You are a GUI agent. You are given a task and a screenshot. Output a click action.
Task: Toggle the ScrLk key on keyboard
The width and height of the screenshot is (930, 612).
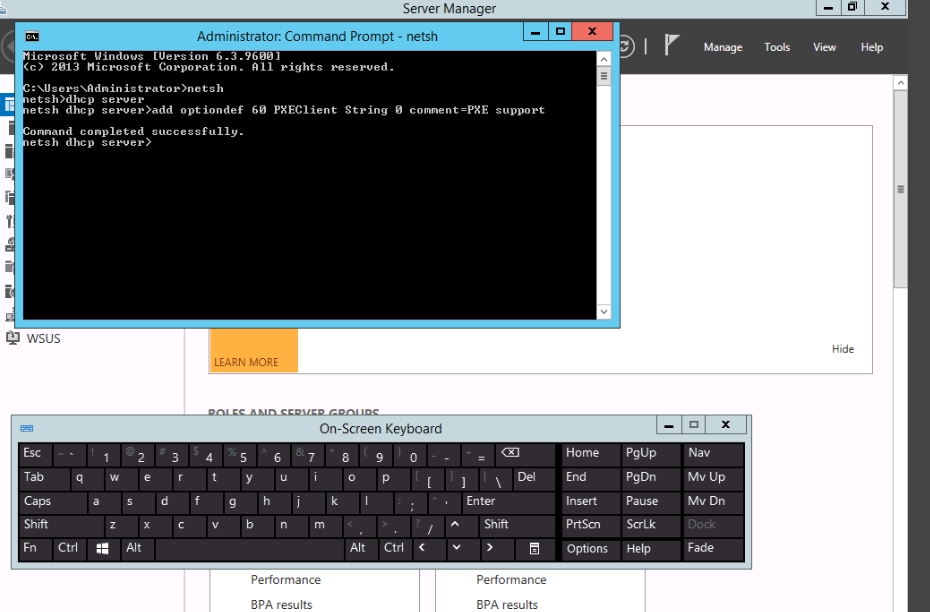pyautogui.click(x=651, y=525)
